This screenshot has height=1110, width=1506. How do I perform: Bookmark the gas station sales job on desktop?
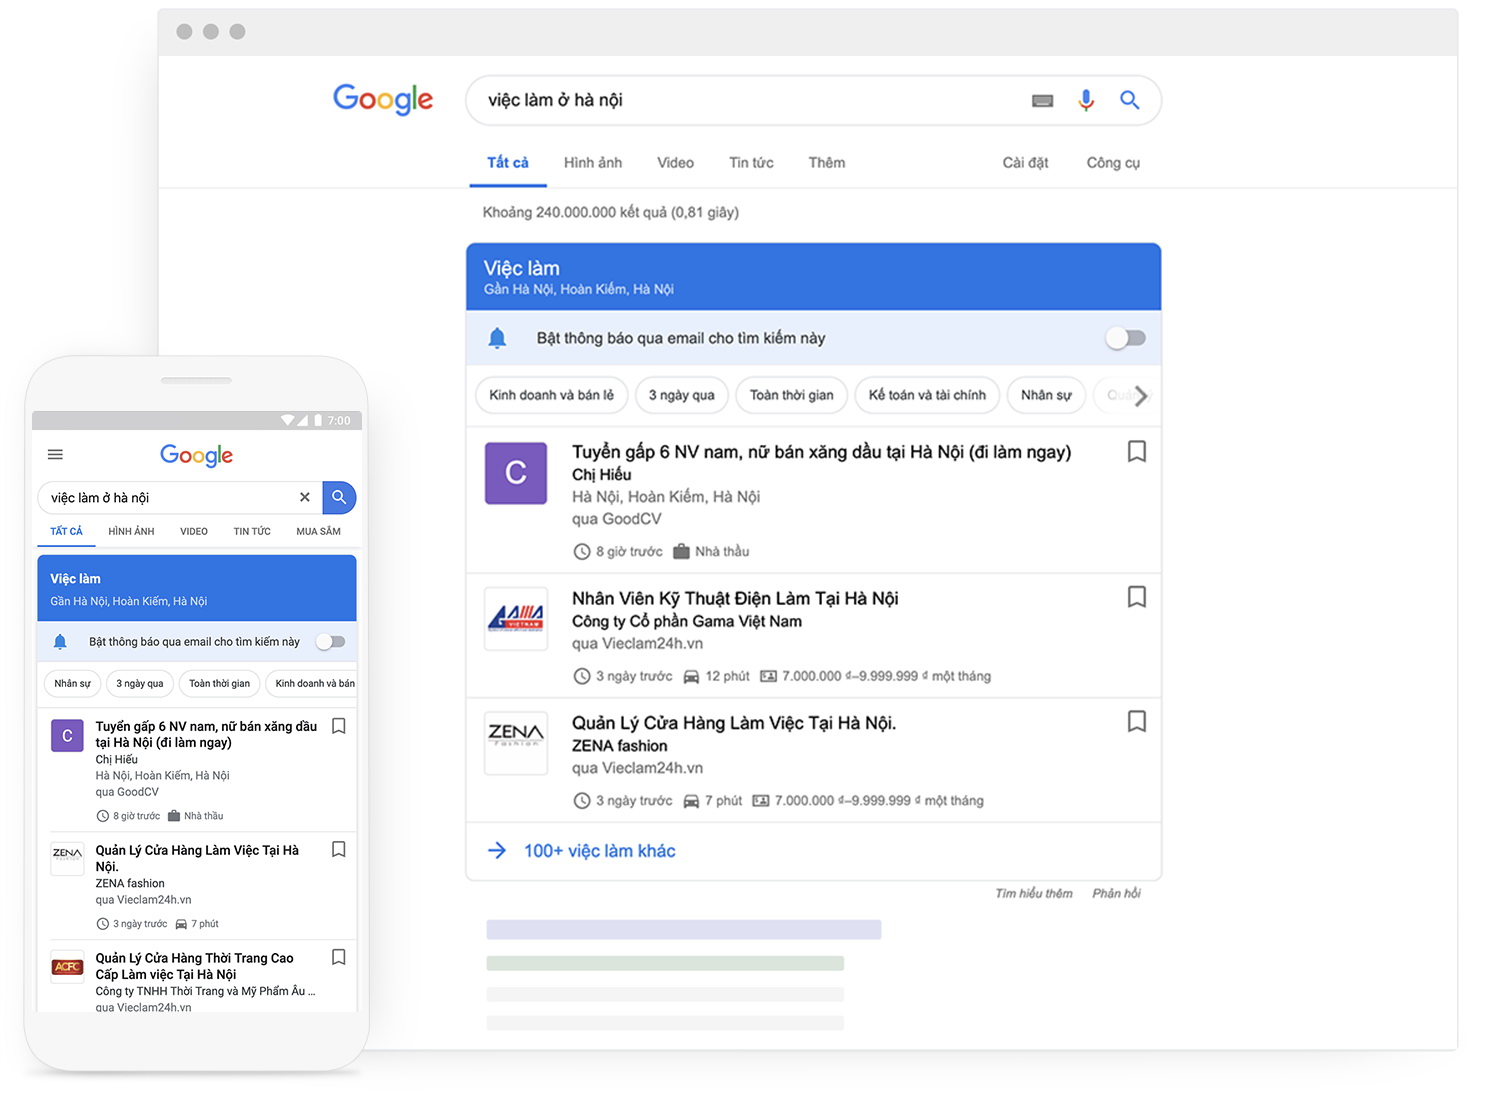click(x=1136, y=452)
